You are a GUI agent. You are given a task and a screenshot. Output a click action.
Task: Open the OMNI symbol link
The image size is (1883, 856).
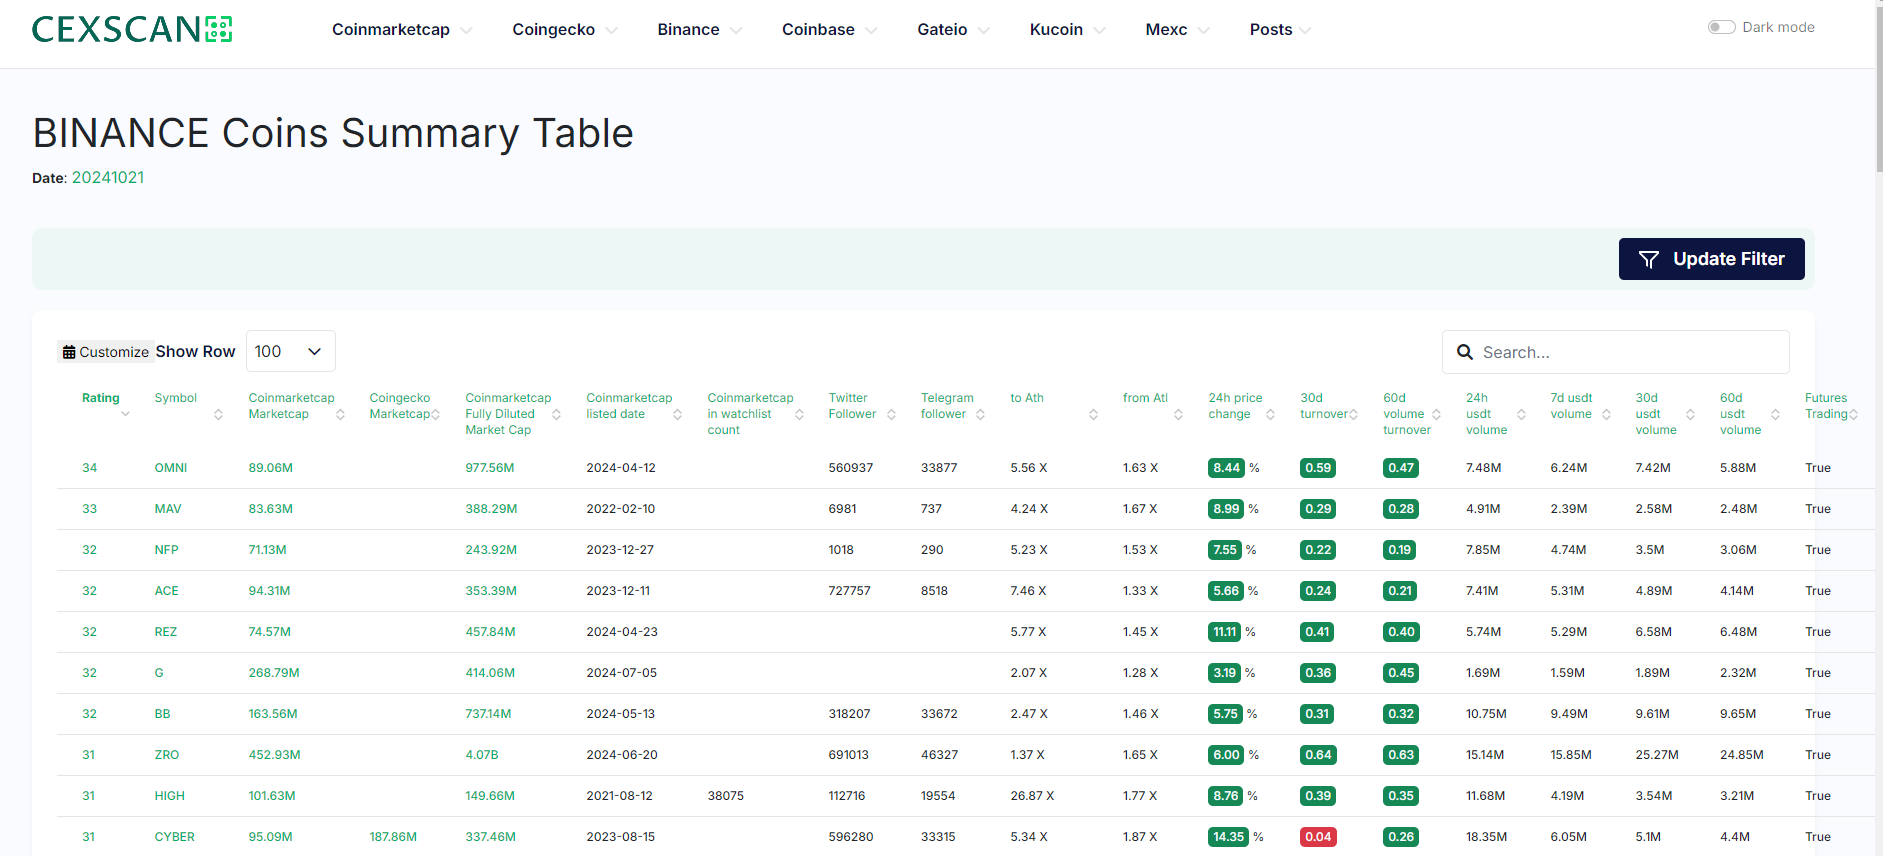(171, 468)
